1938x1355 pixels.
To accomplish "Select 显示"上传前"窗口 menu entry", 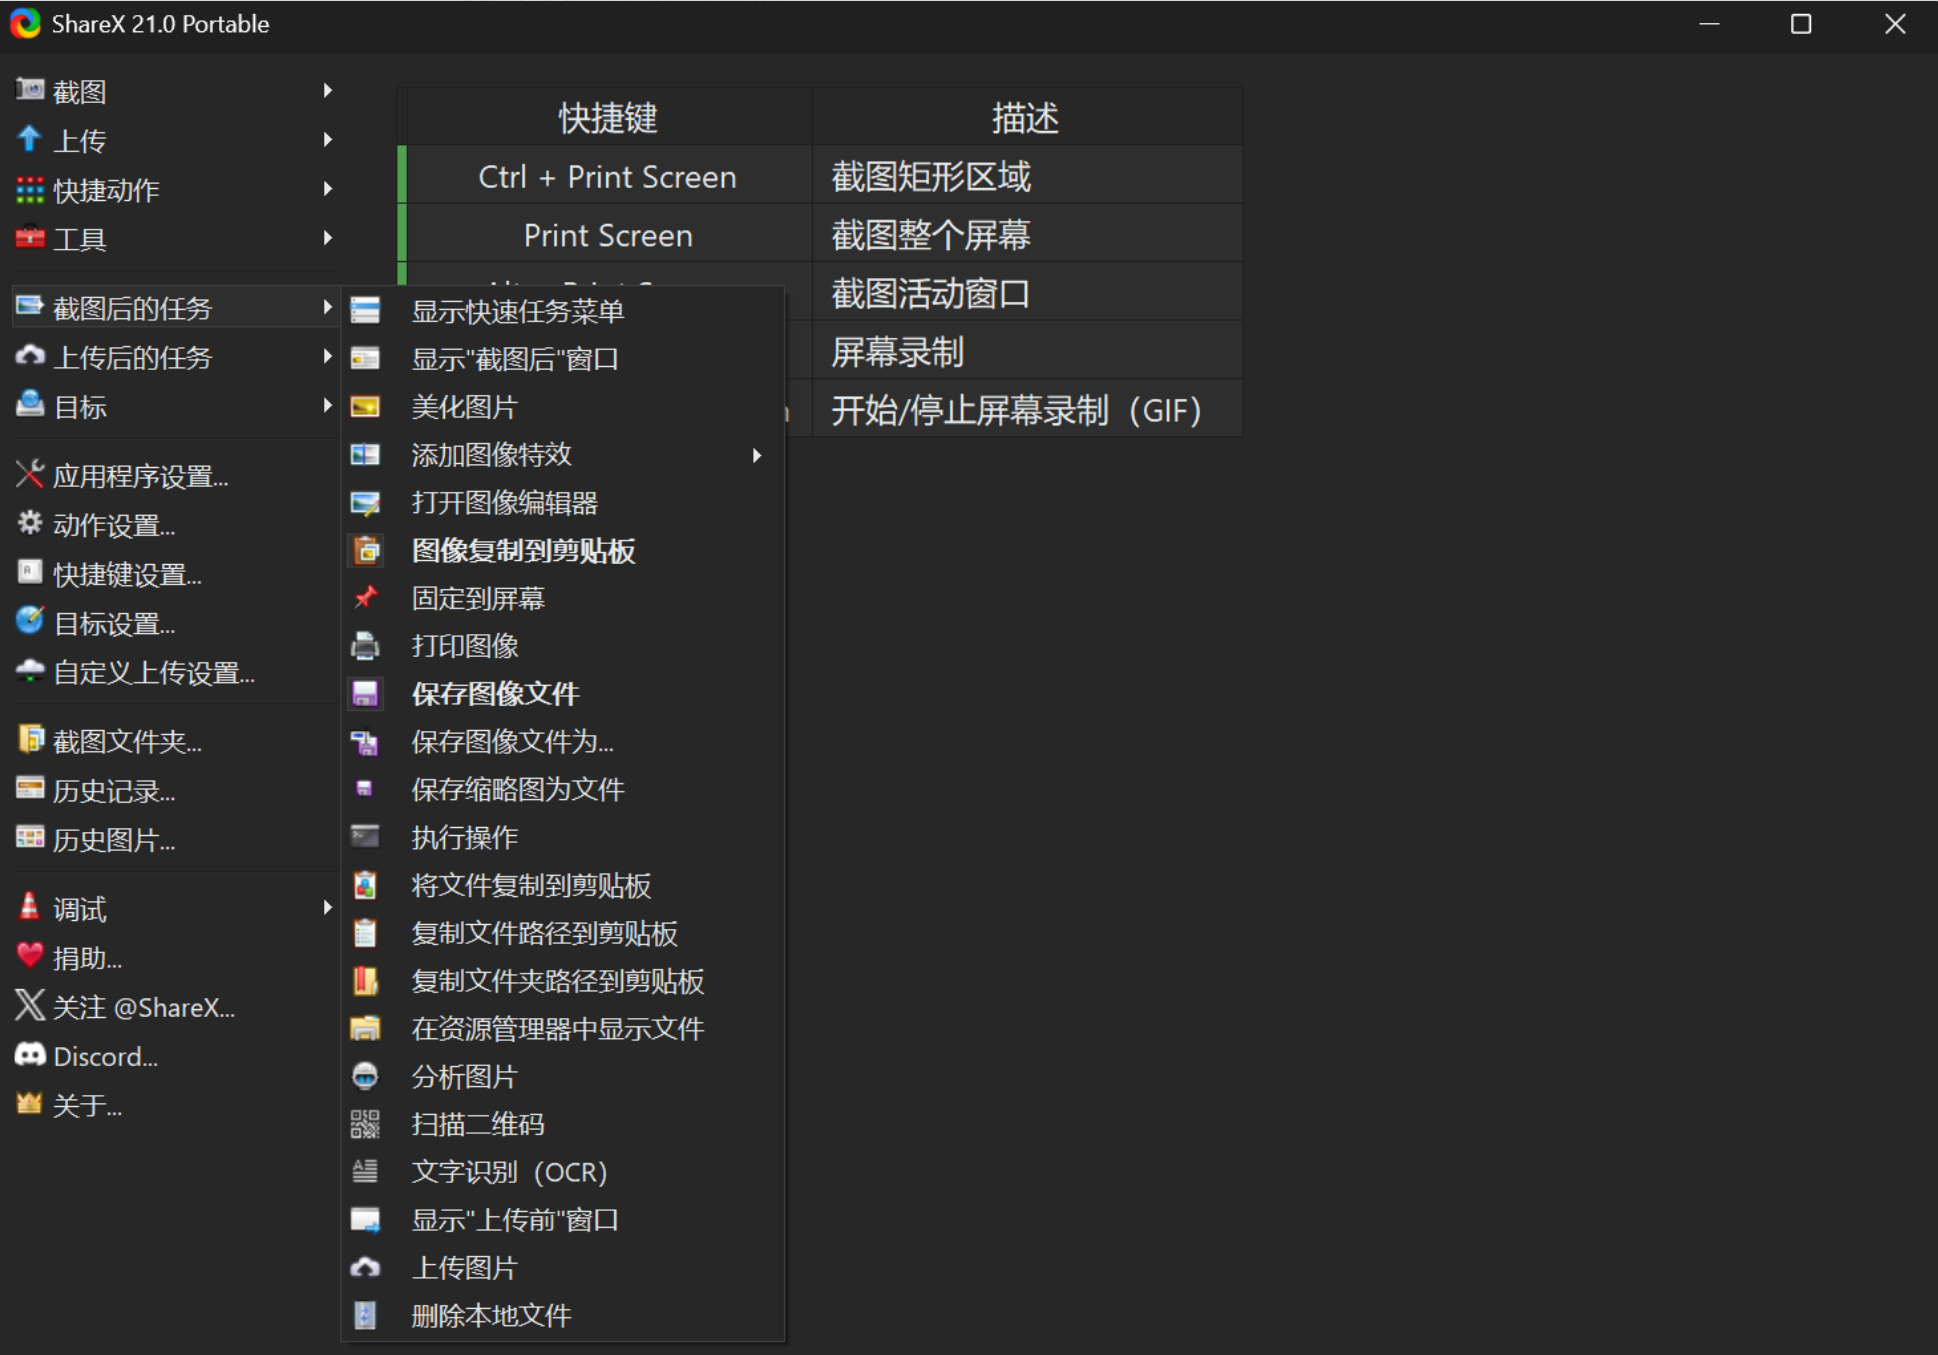I will coord(562,1220).
